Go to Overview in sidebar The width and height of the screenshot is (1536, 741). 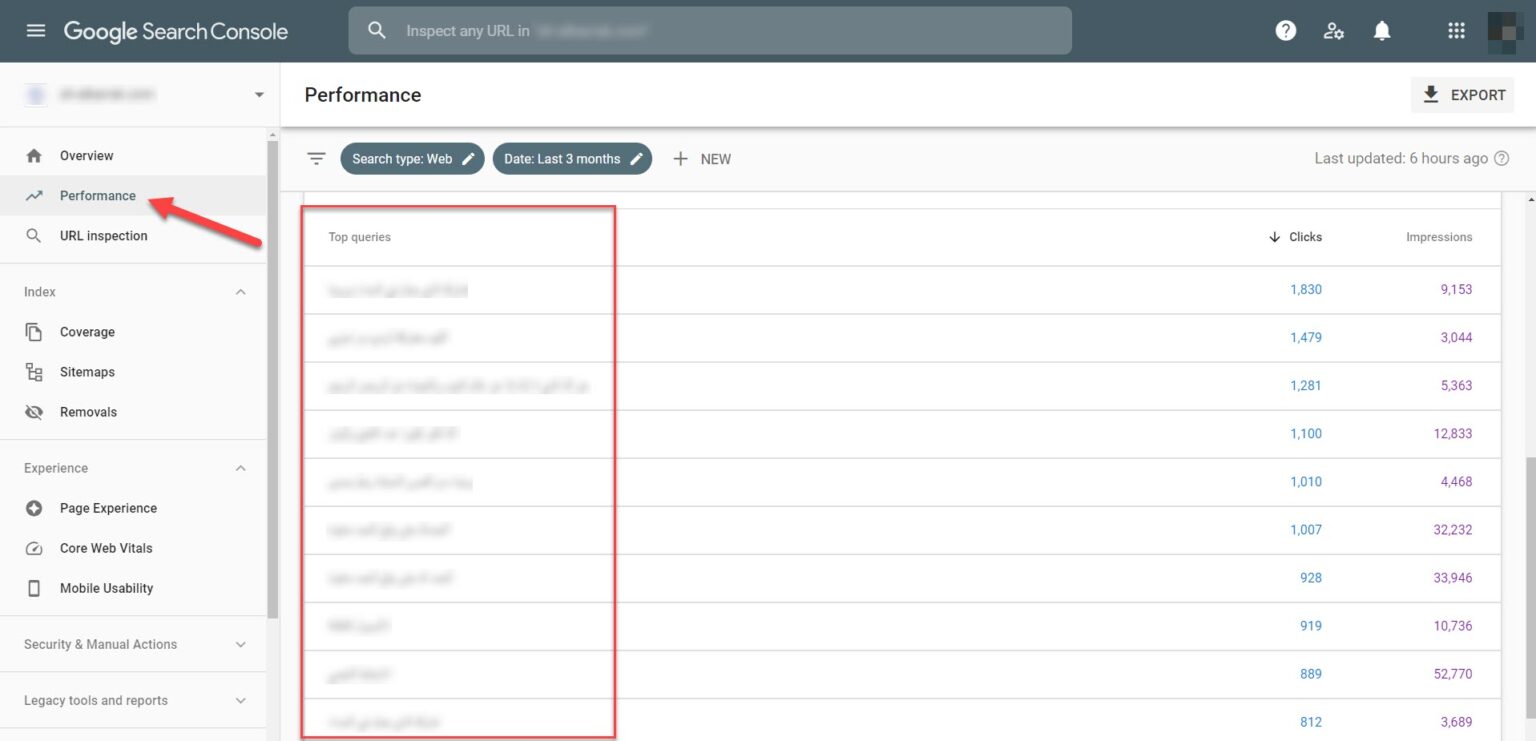coord(86,156)
